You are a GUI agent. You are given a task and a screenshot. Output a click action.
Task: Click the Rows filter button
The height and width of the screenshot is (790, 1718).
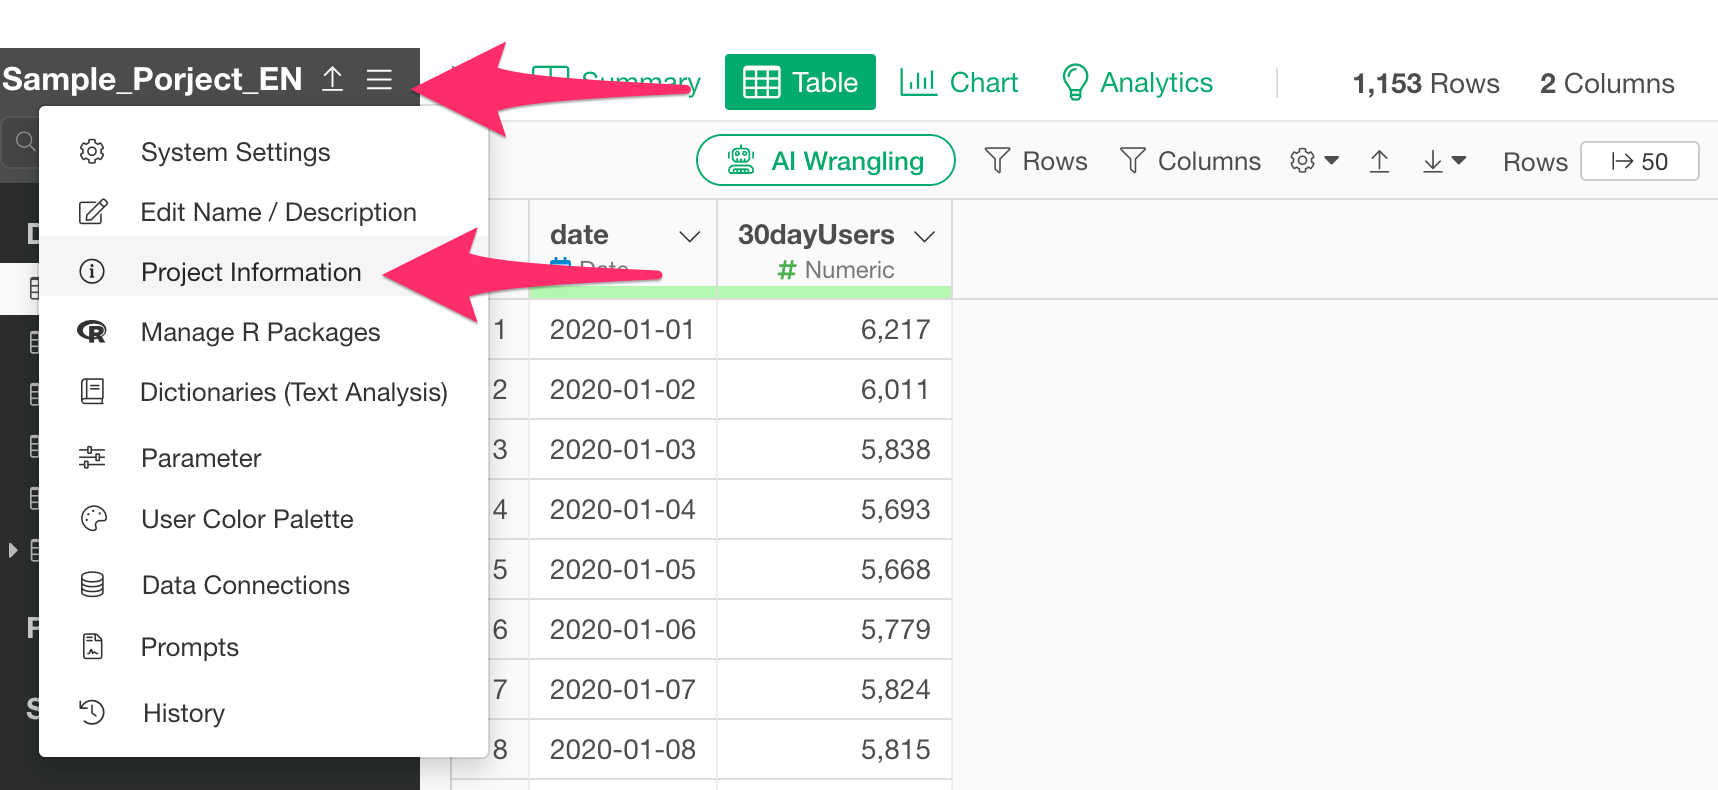click(x=1036, y=161)
